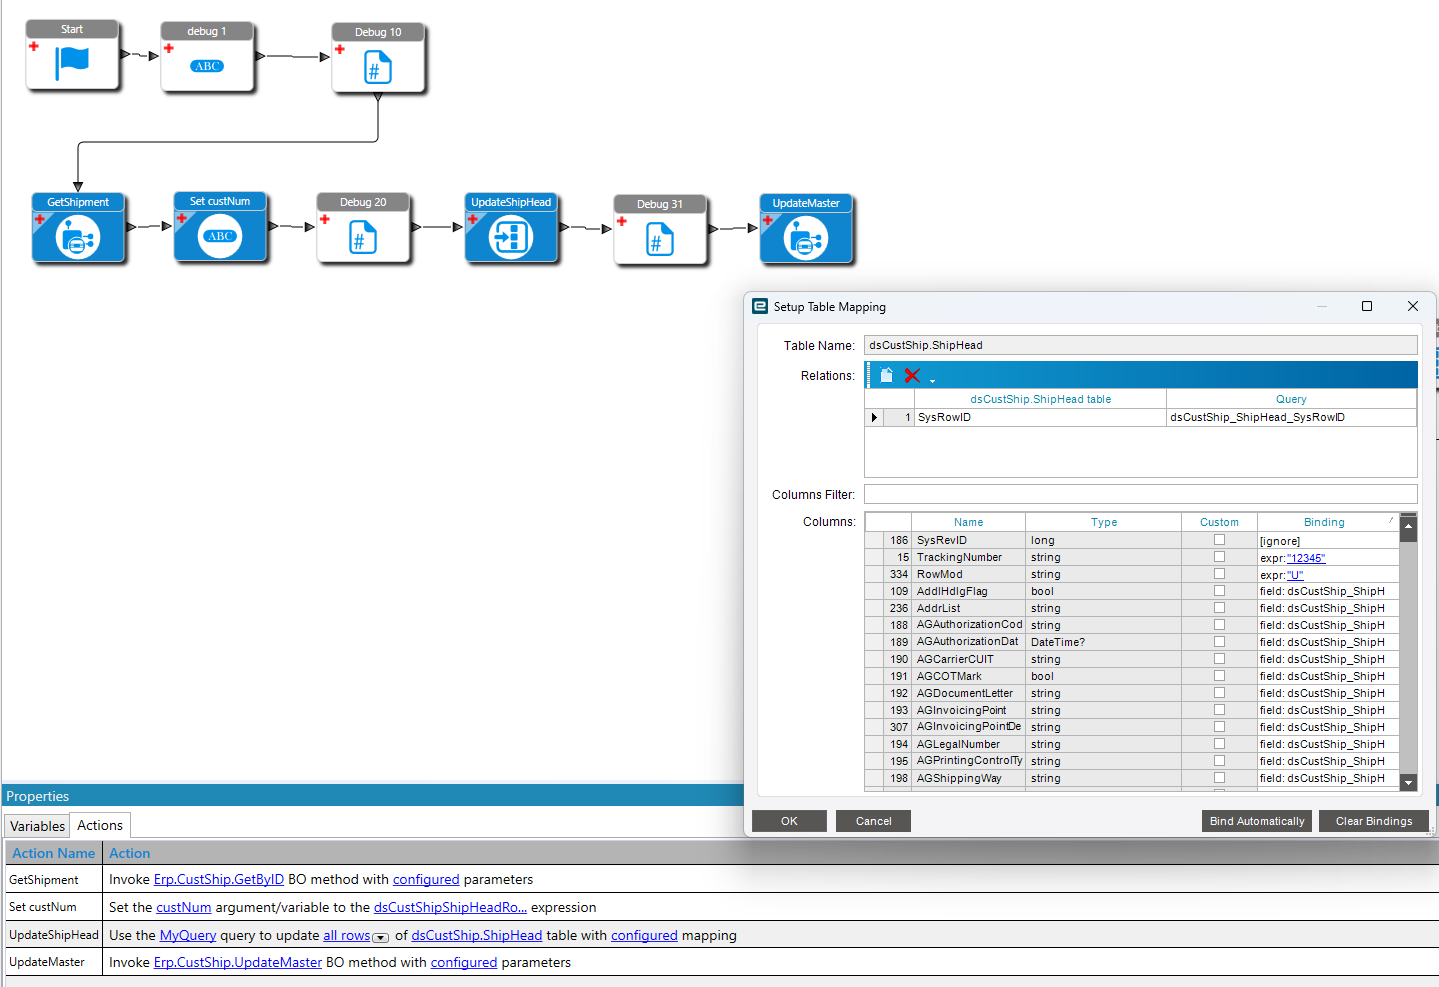Toggle Custom checkbox for AGCarrierCUIT
Screen dimensions: 1439x987
(1219, 659)
